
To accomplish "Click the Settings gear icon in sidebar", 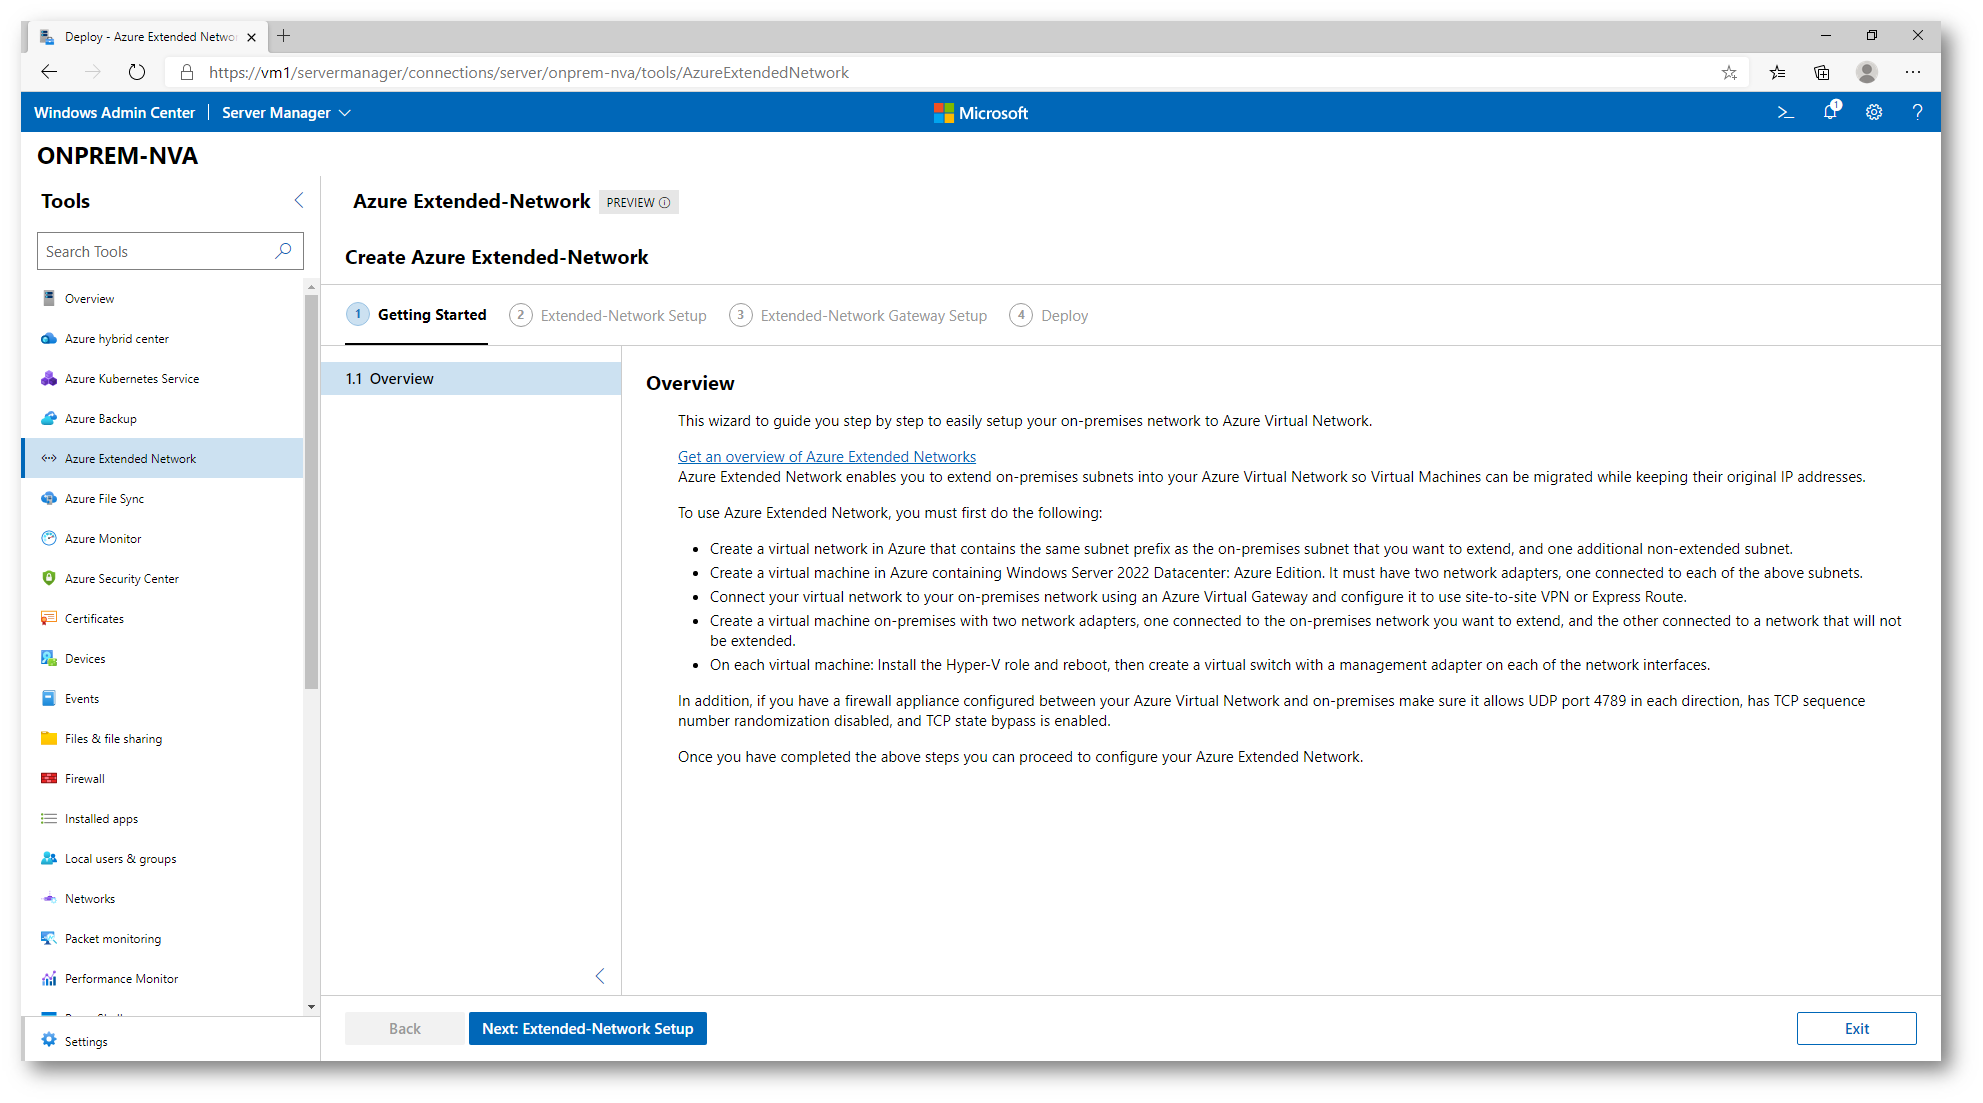I will click(48, 1040).
